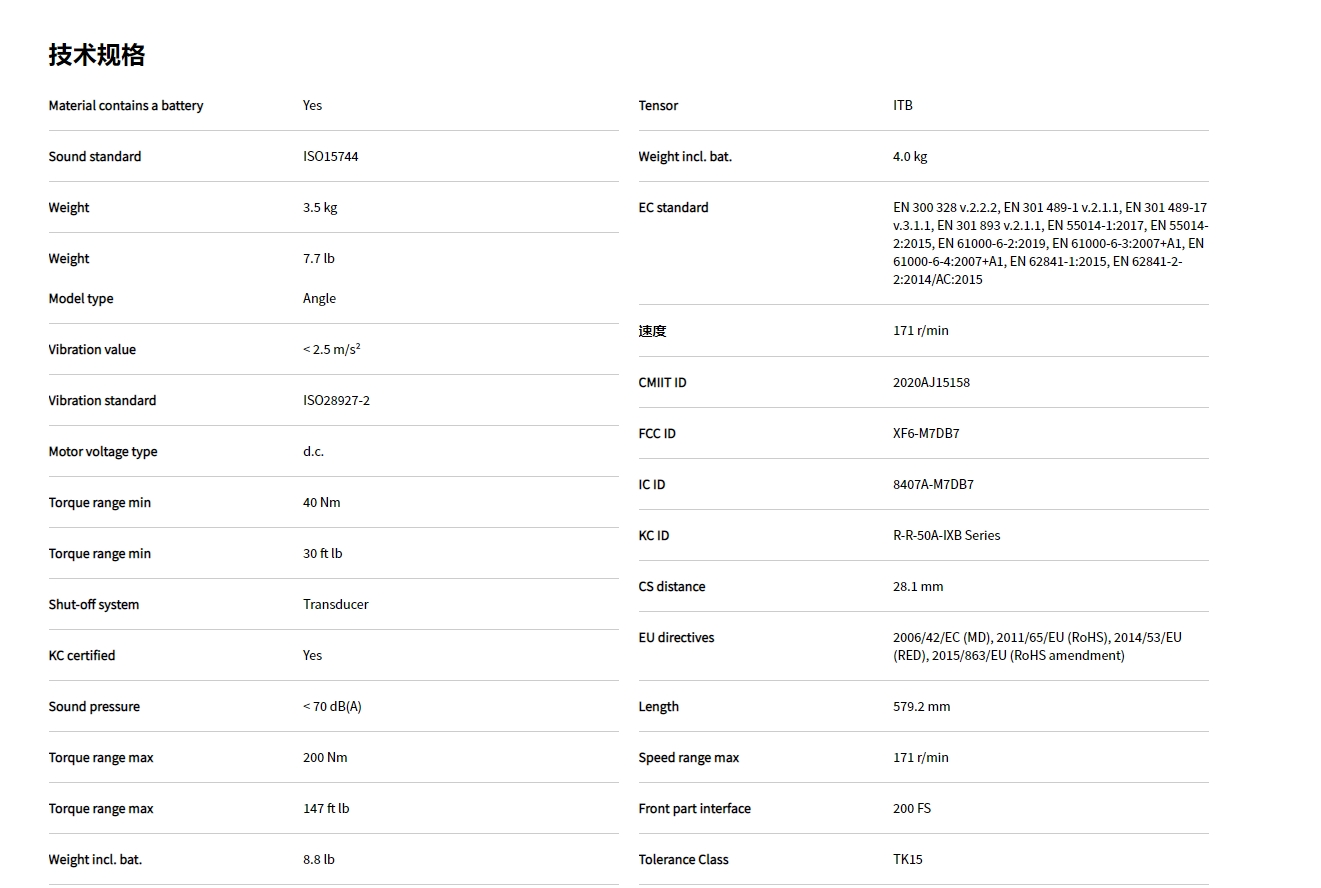The width and height of the screenshot is (1321, 888).
Task: Click the 'Sound pressure' label
Action: 94,707
